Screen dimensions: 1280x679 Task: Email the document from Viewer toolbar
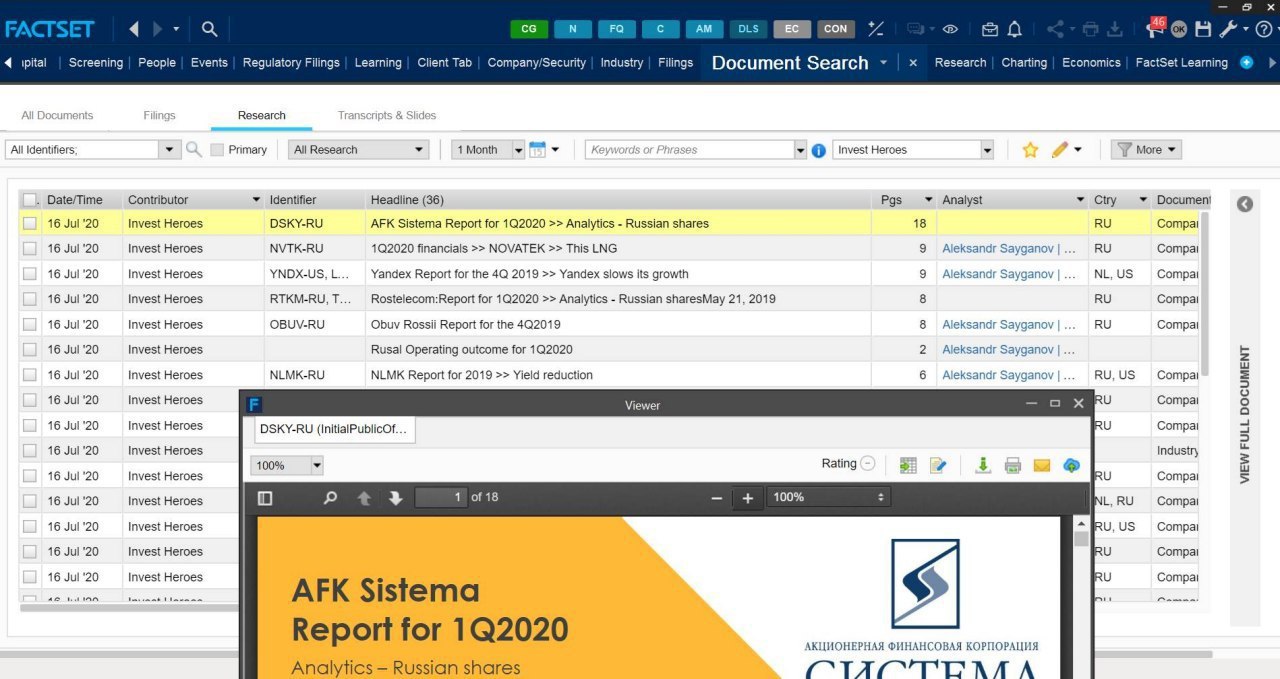coord(1041,465)
